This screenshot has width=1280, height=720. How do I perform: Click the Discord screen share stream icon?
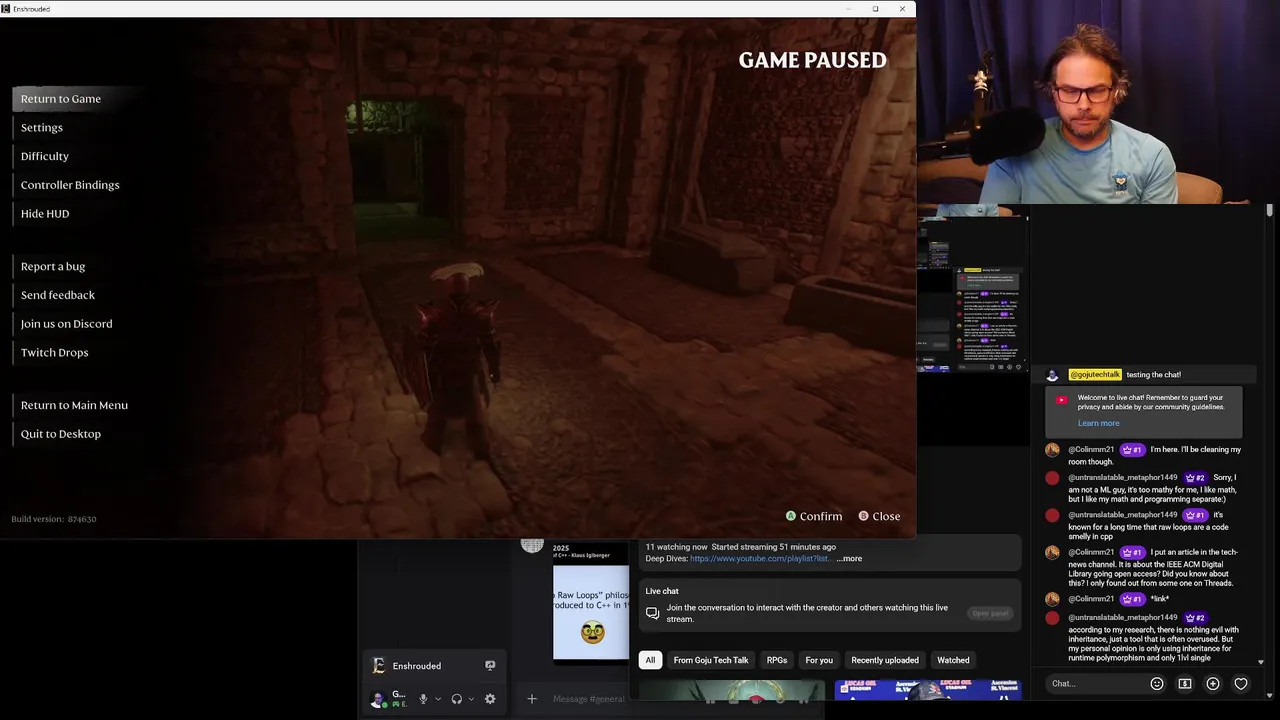click(490, 666)
